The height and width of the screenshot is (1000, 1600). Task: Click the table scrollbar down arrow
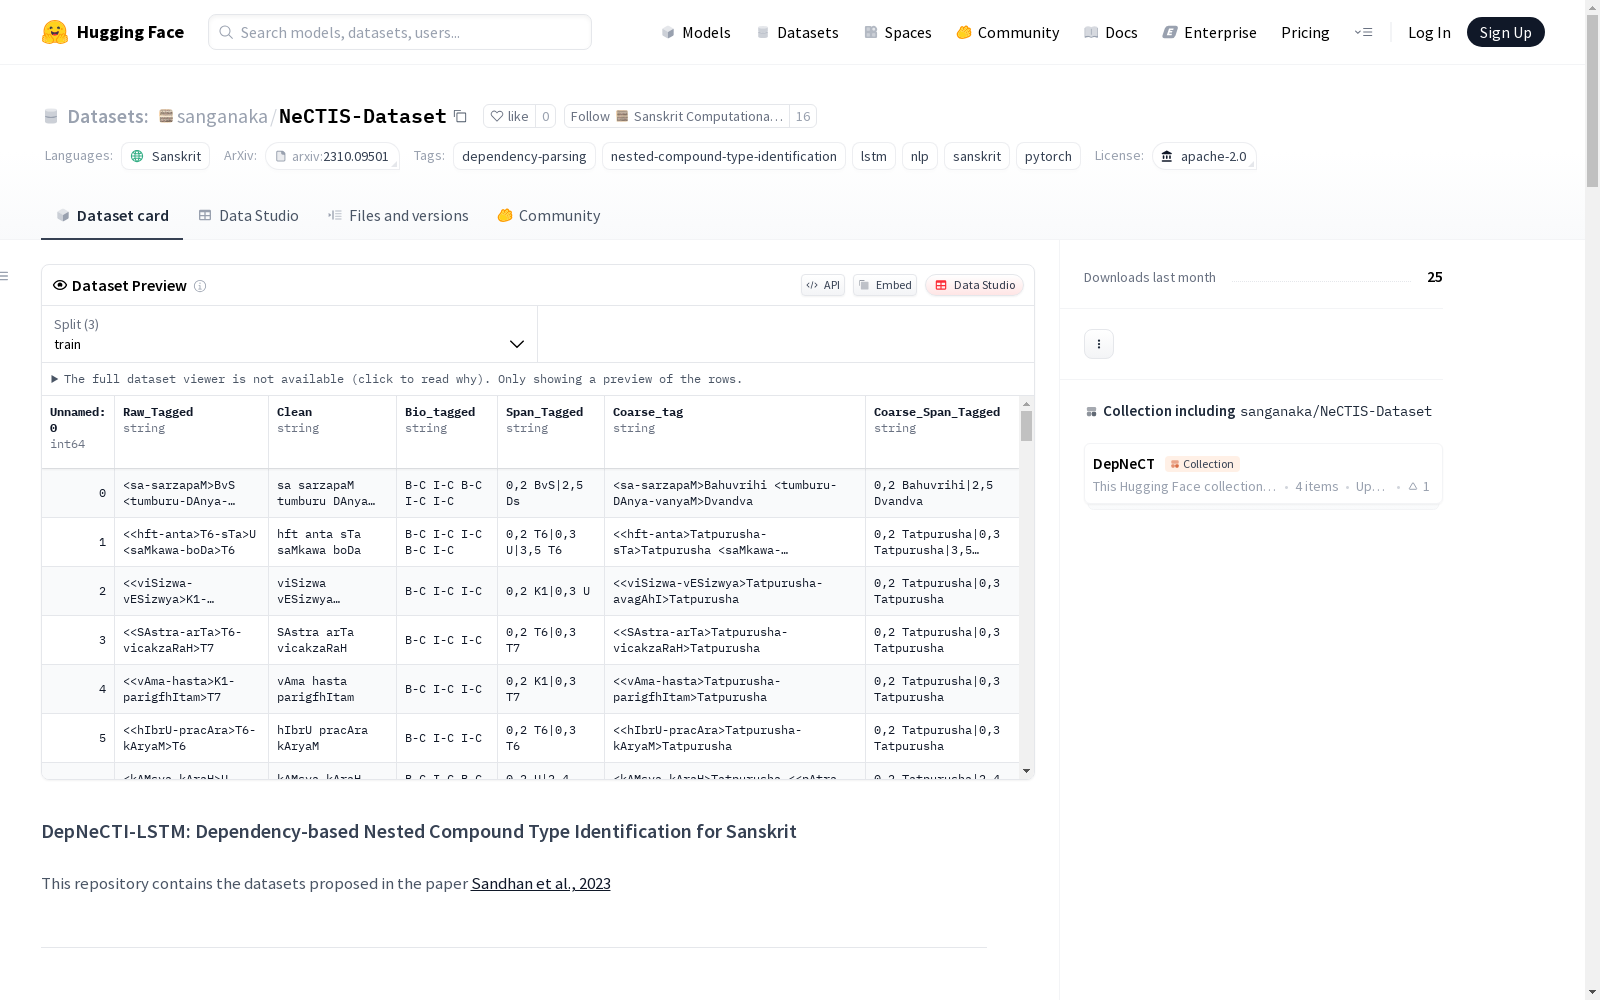point(1026,771)
